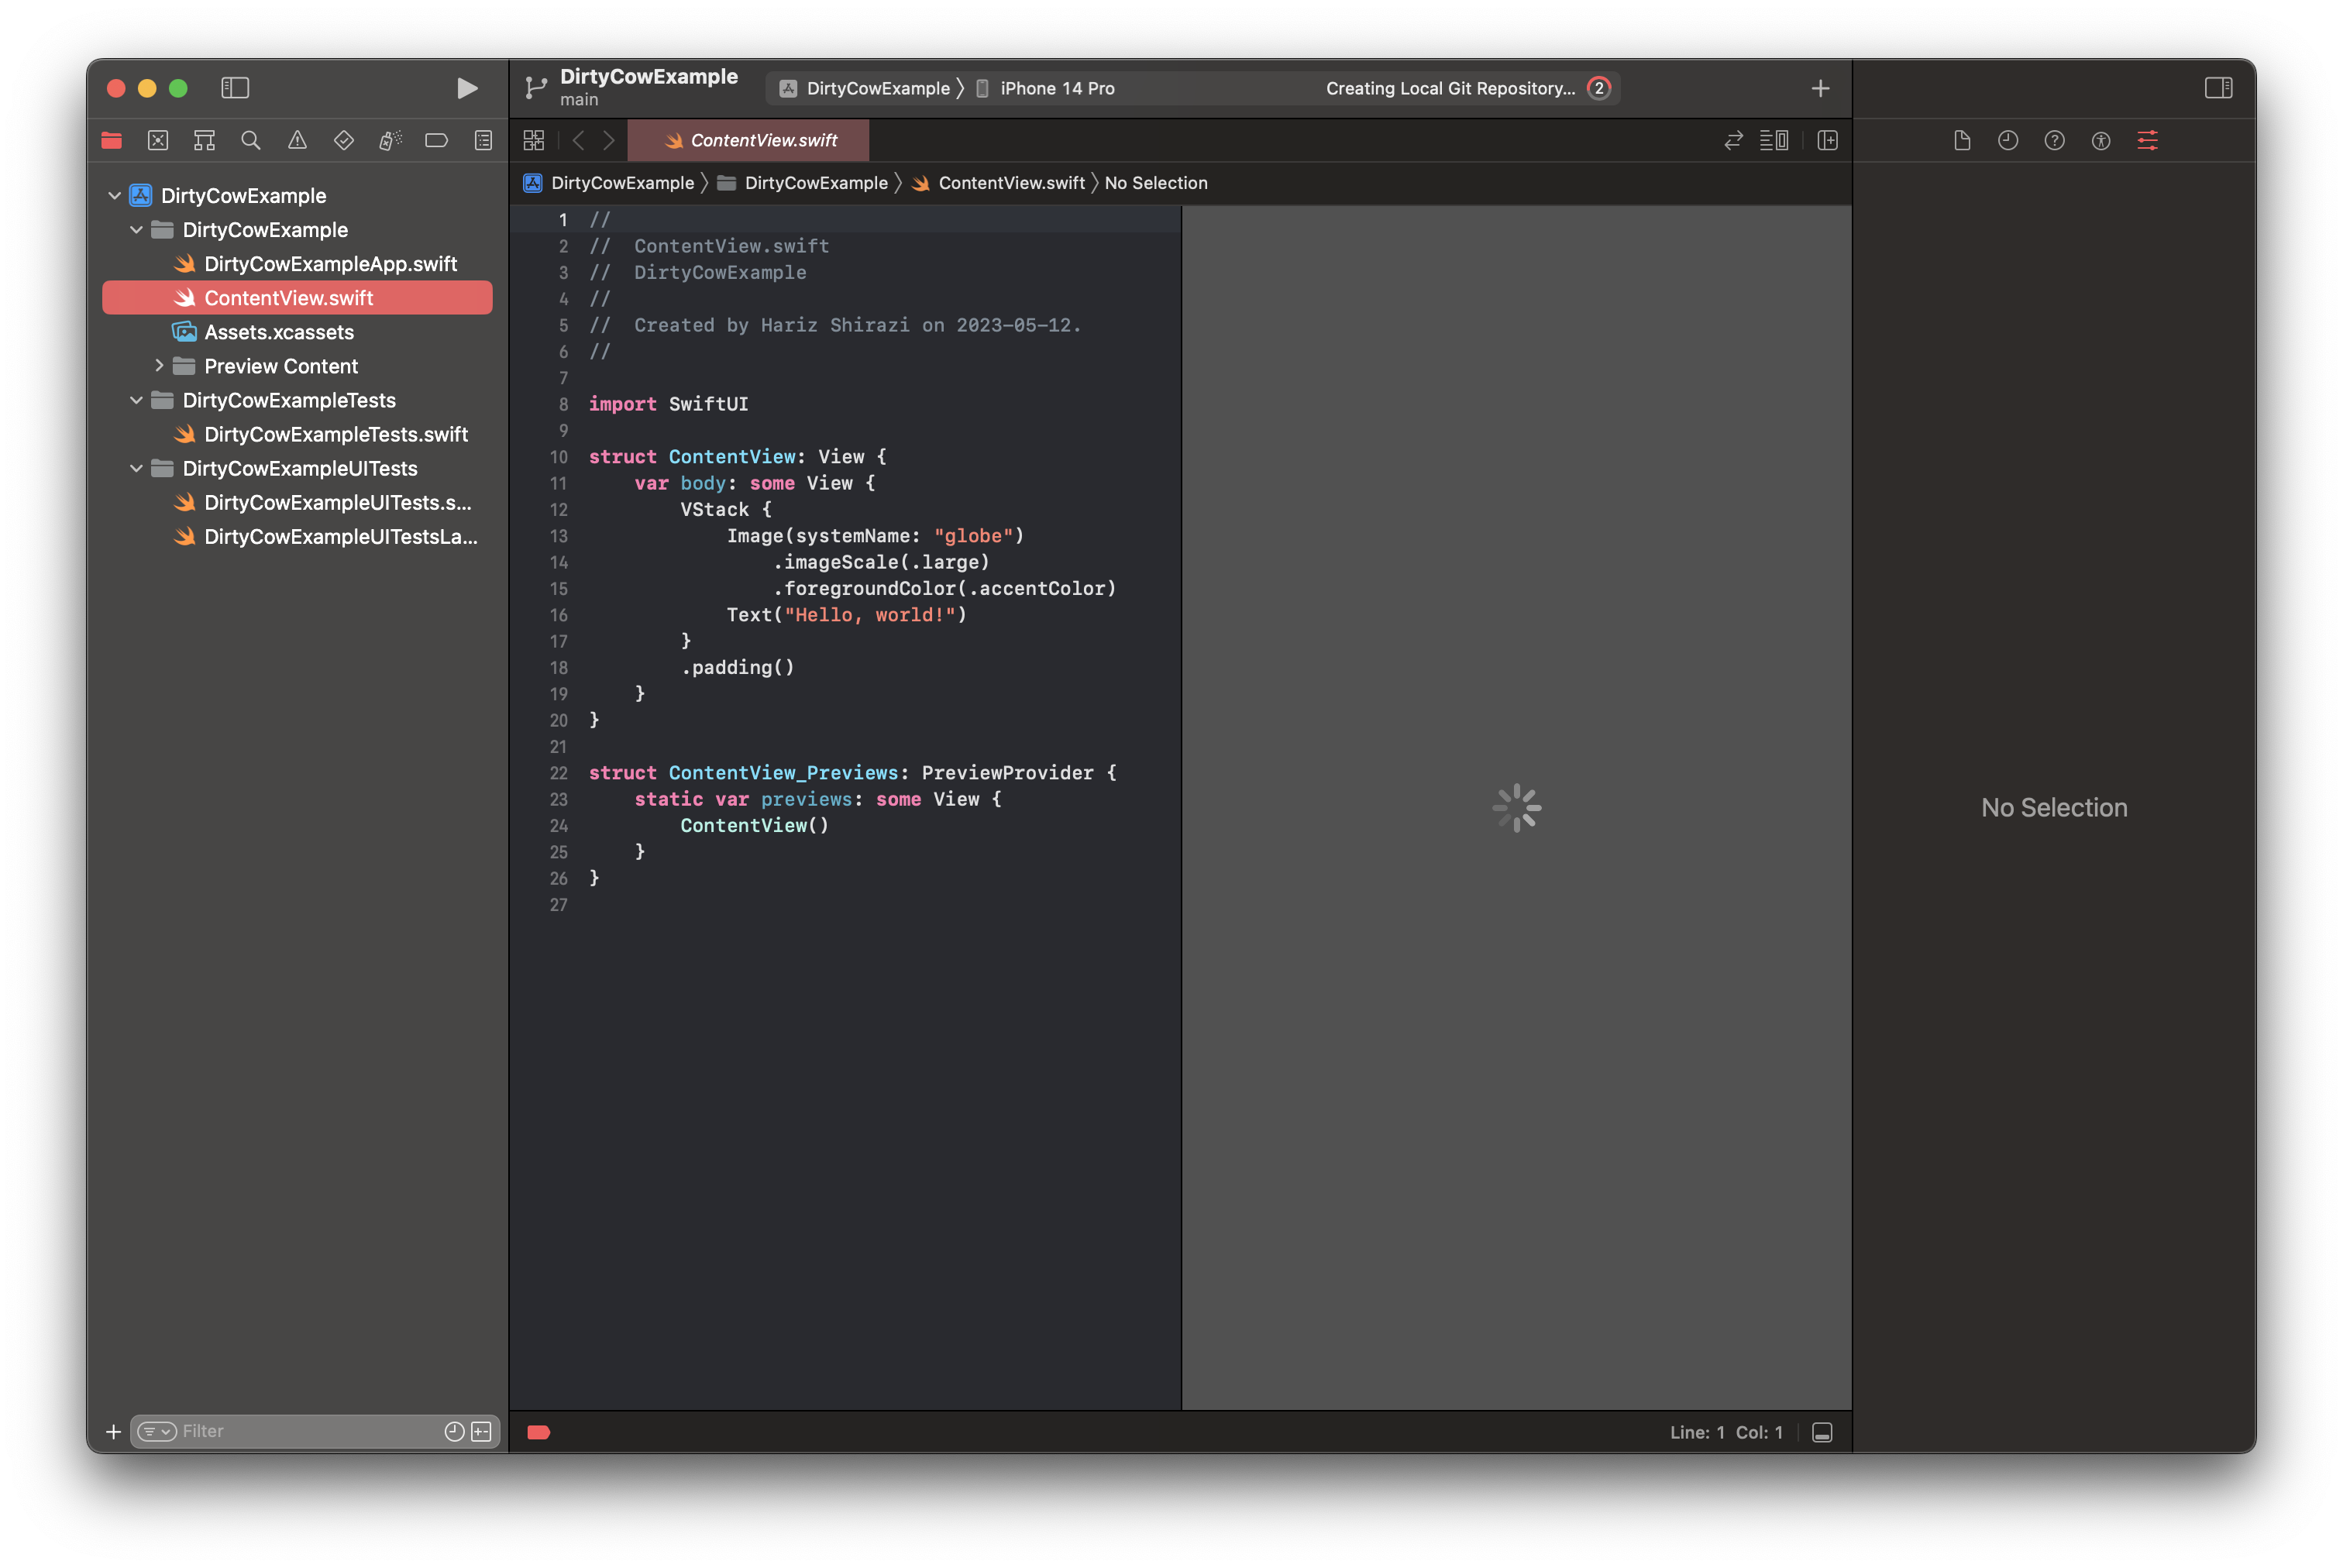Show the History inspector
This screenshot has height=1568, width=2343.
[x=2008, y=140]
